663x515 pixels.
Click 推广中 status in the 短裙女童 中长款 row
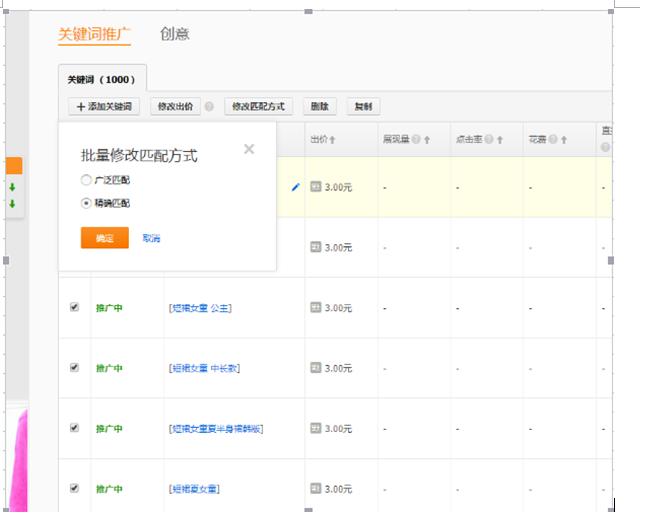tap(109, 369)
